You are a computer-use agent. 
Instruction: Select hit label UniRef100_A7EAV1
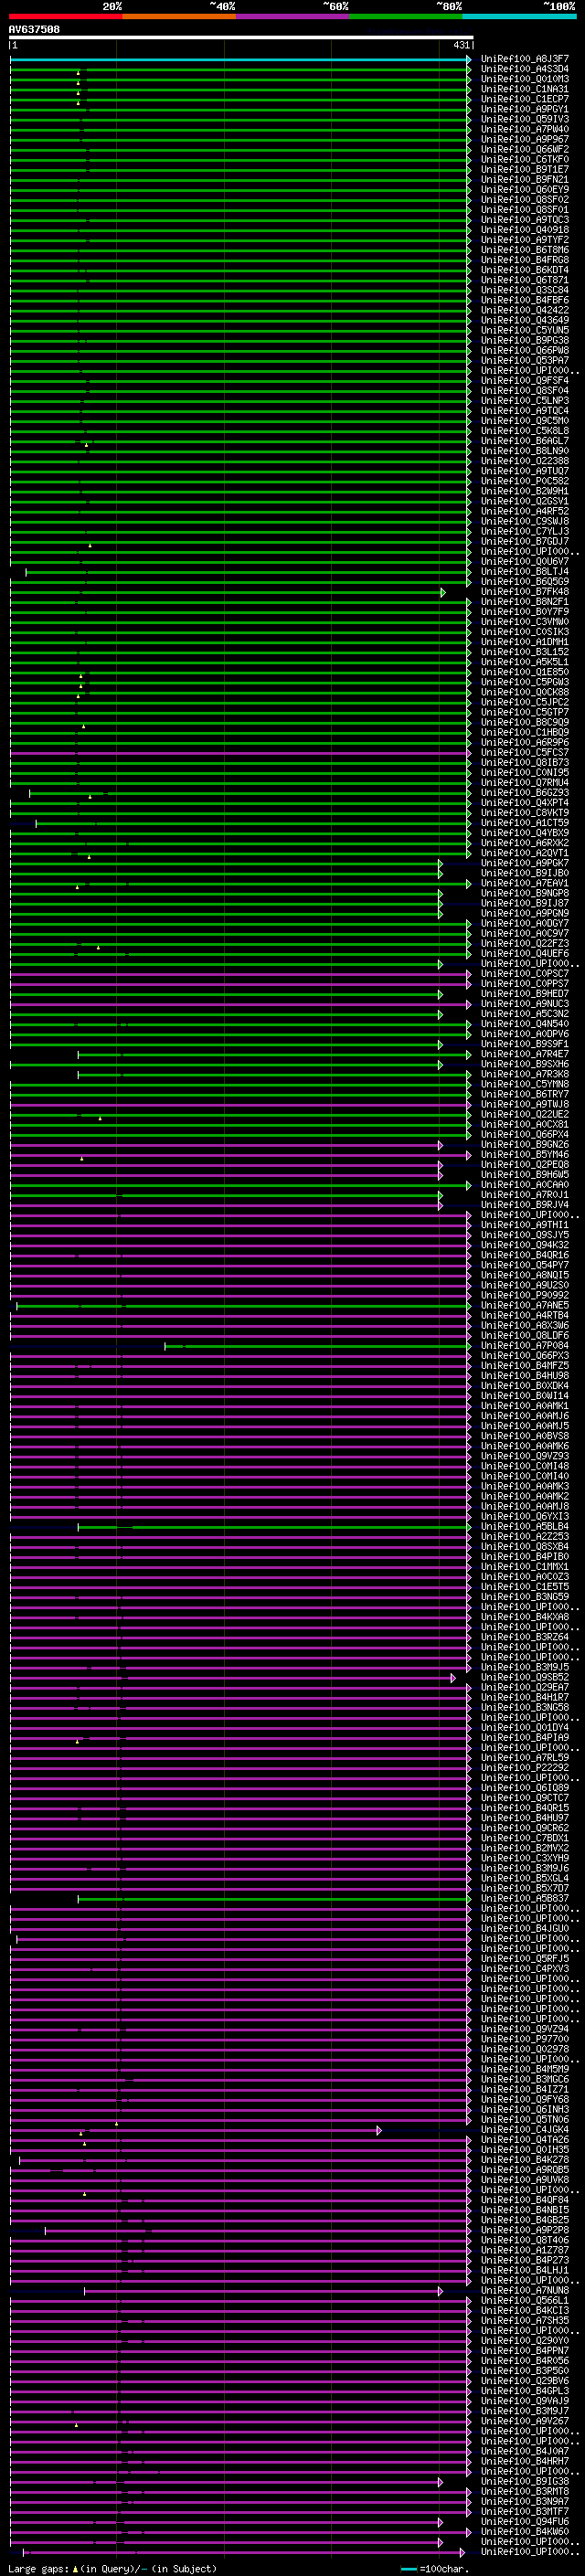(x=525, y=883)
